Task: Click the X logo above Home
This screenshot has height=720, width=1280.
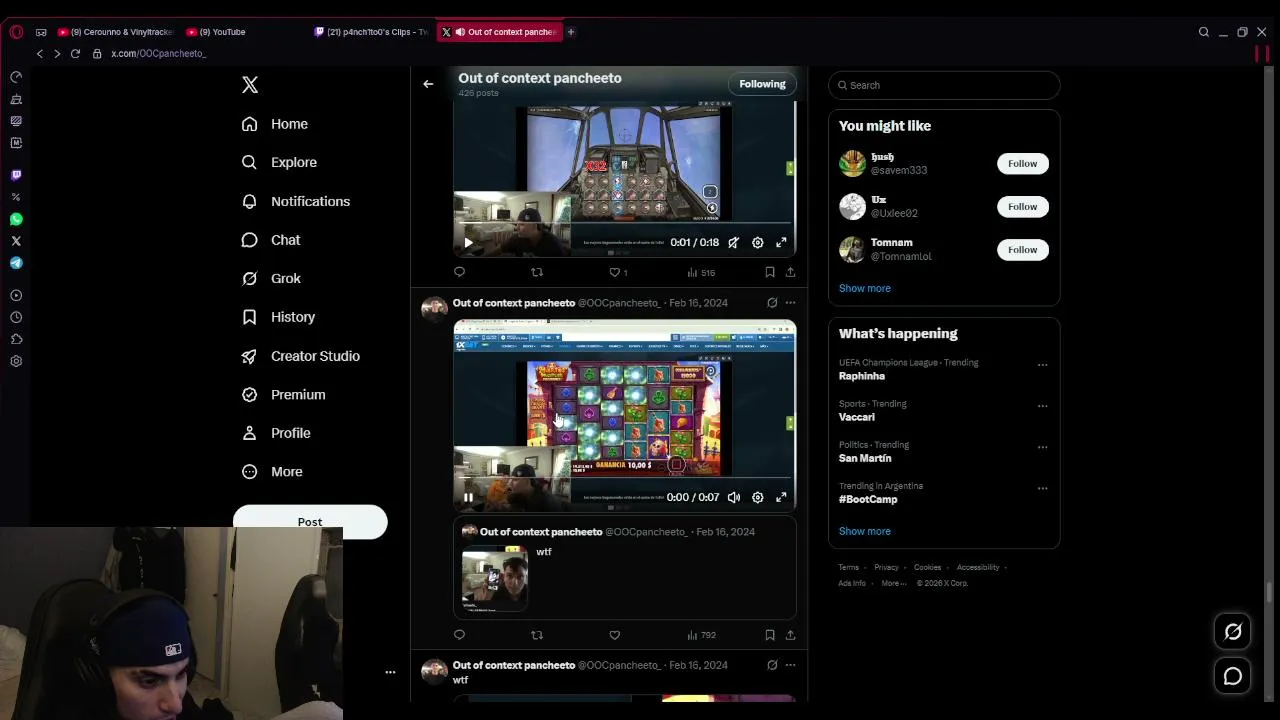Action: [250, 85]
